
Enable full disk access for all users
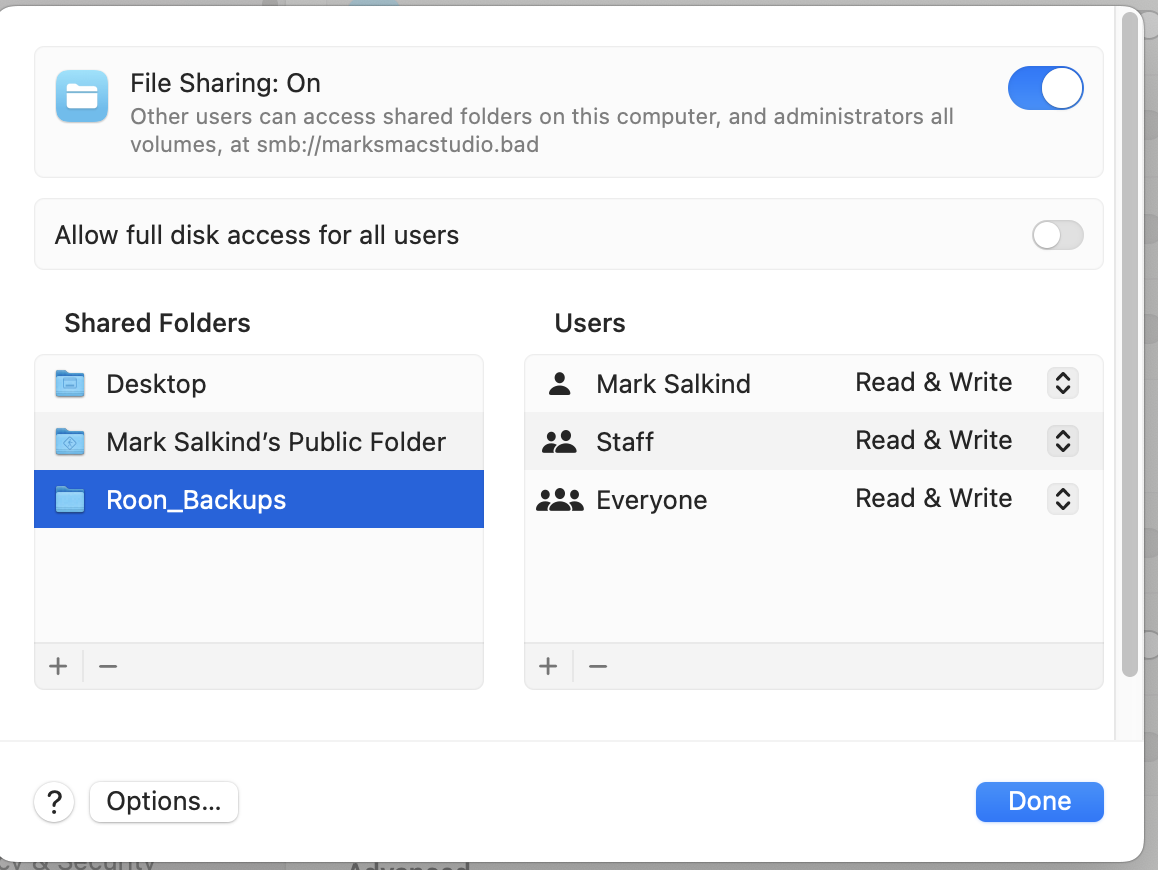click(x=1057, y=235)
